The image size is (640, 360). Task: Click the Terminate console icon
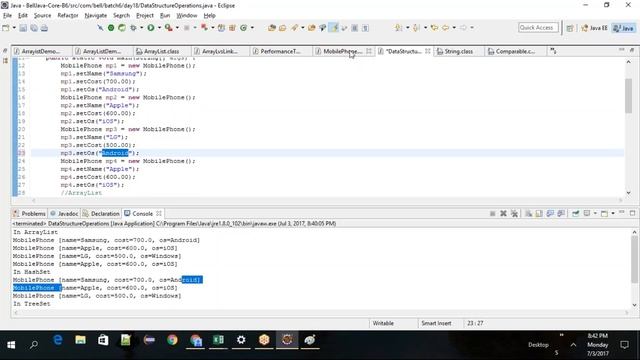click(x=493, y=213)
